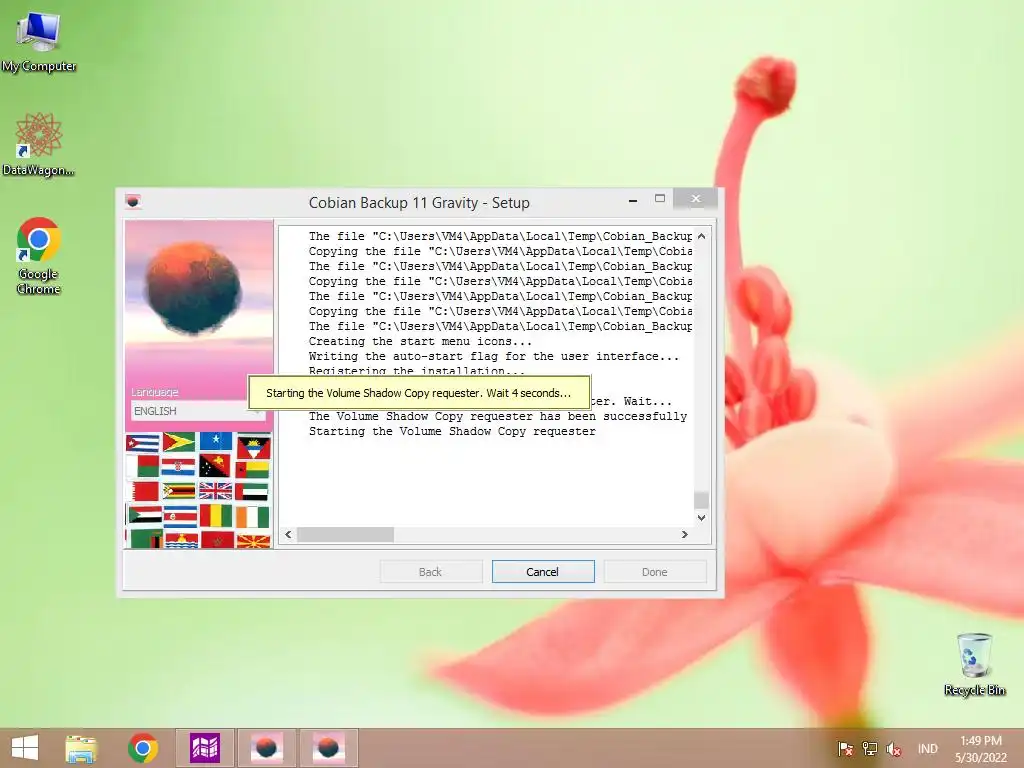Click the Cancel button in the setup
Screen dimensions: 1024x768
point(543,571)
